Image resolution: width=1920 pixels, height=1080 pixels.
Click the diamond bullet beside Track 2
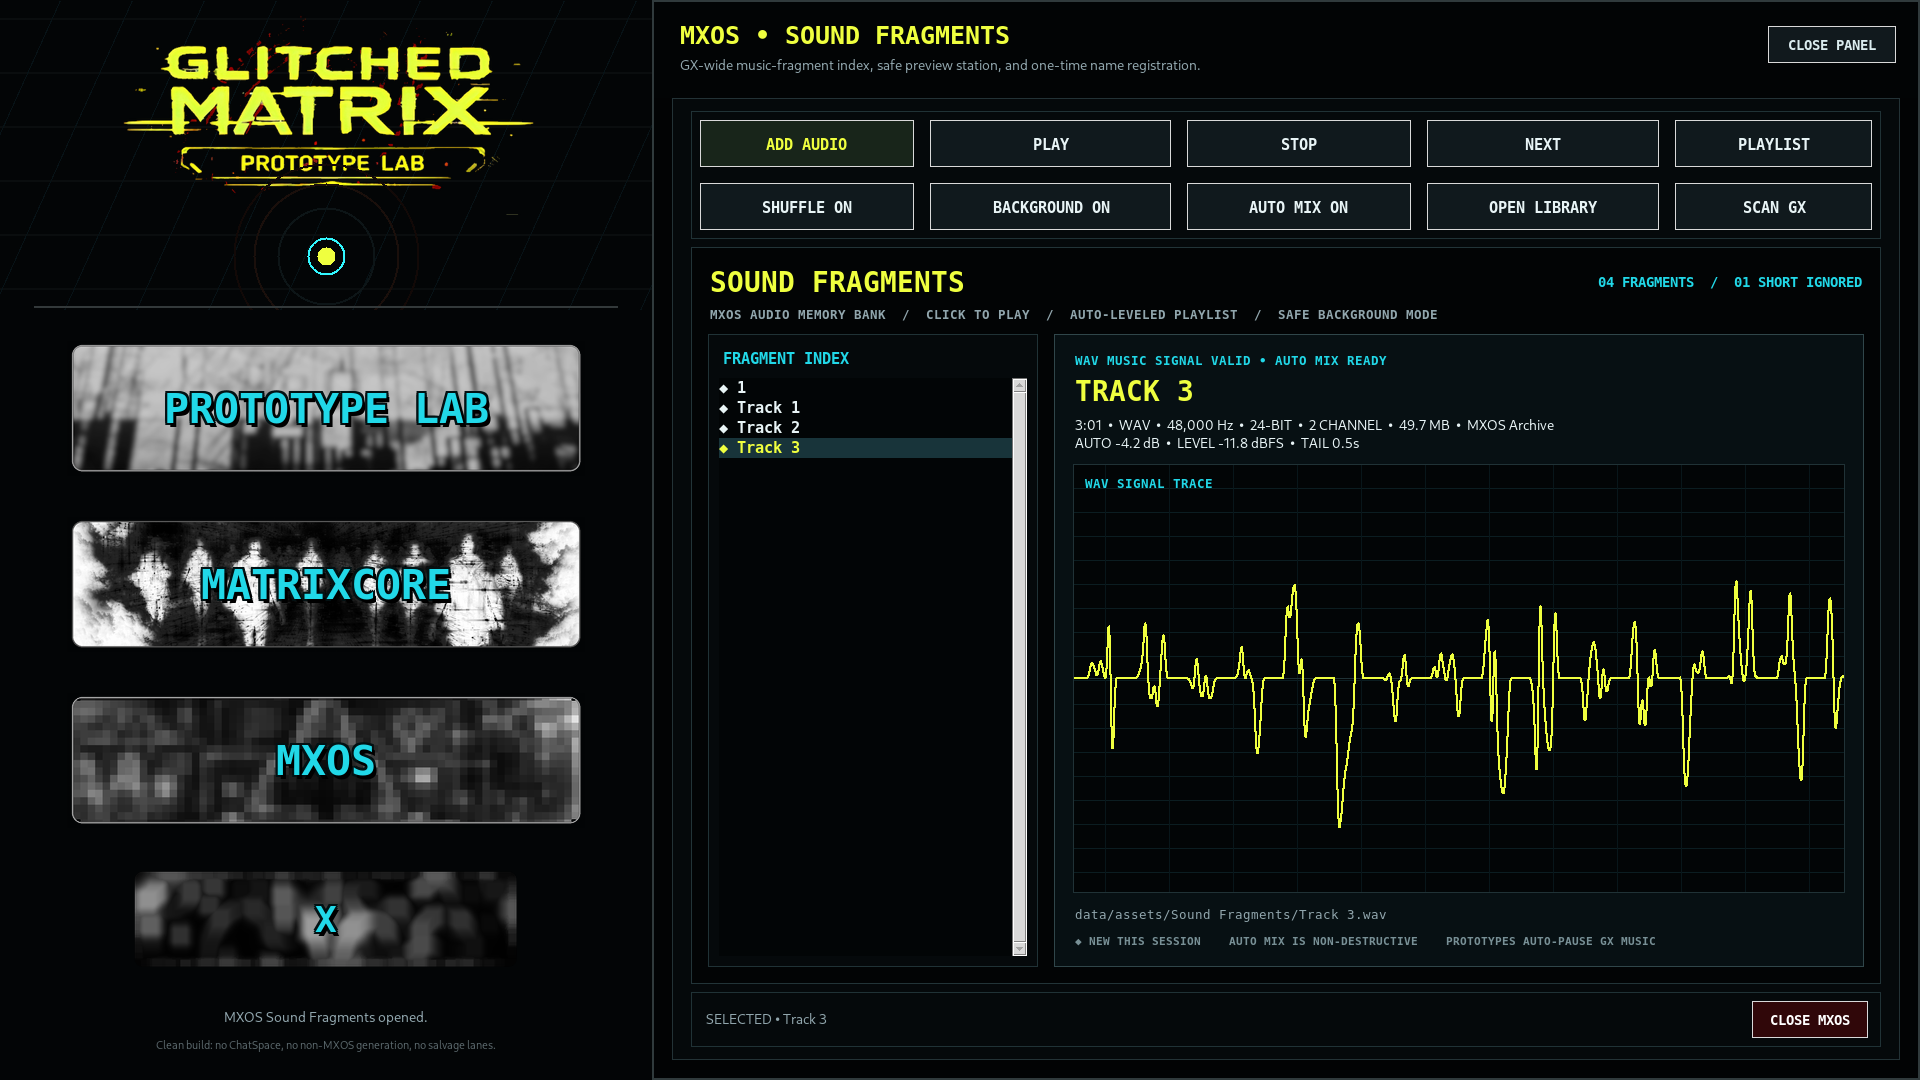point(724,428)
